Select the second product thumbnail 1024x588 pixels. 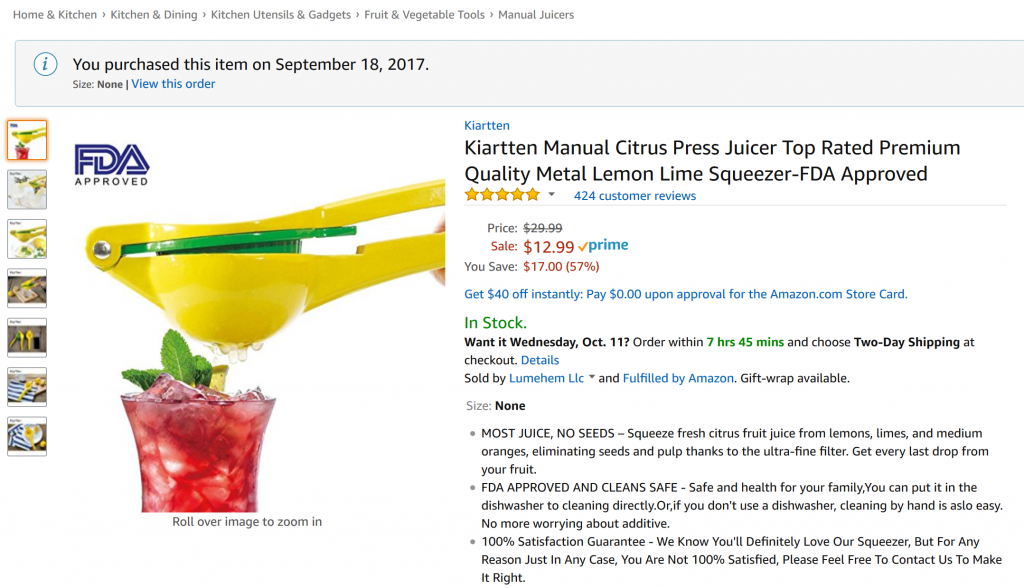tap(27, 189)
